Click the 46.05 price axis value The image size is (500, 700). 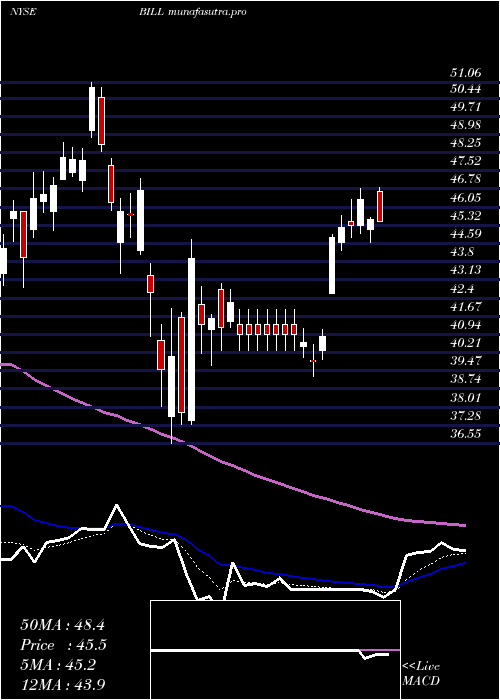pyautogui.click(x=466, y=198)
